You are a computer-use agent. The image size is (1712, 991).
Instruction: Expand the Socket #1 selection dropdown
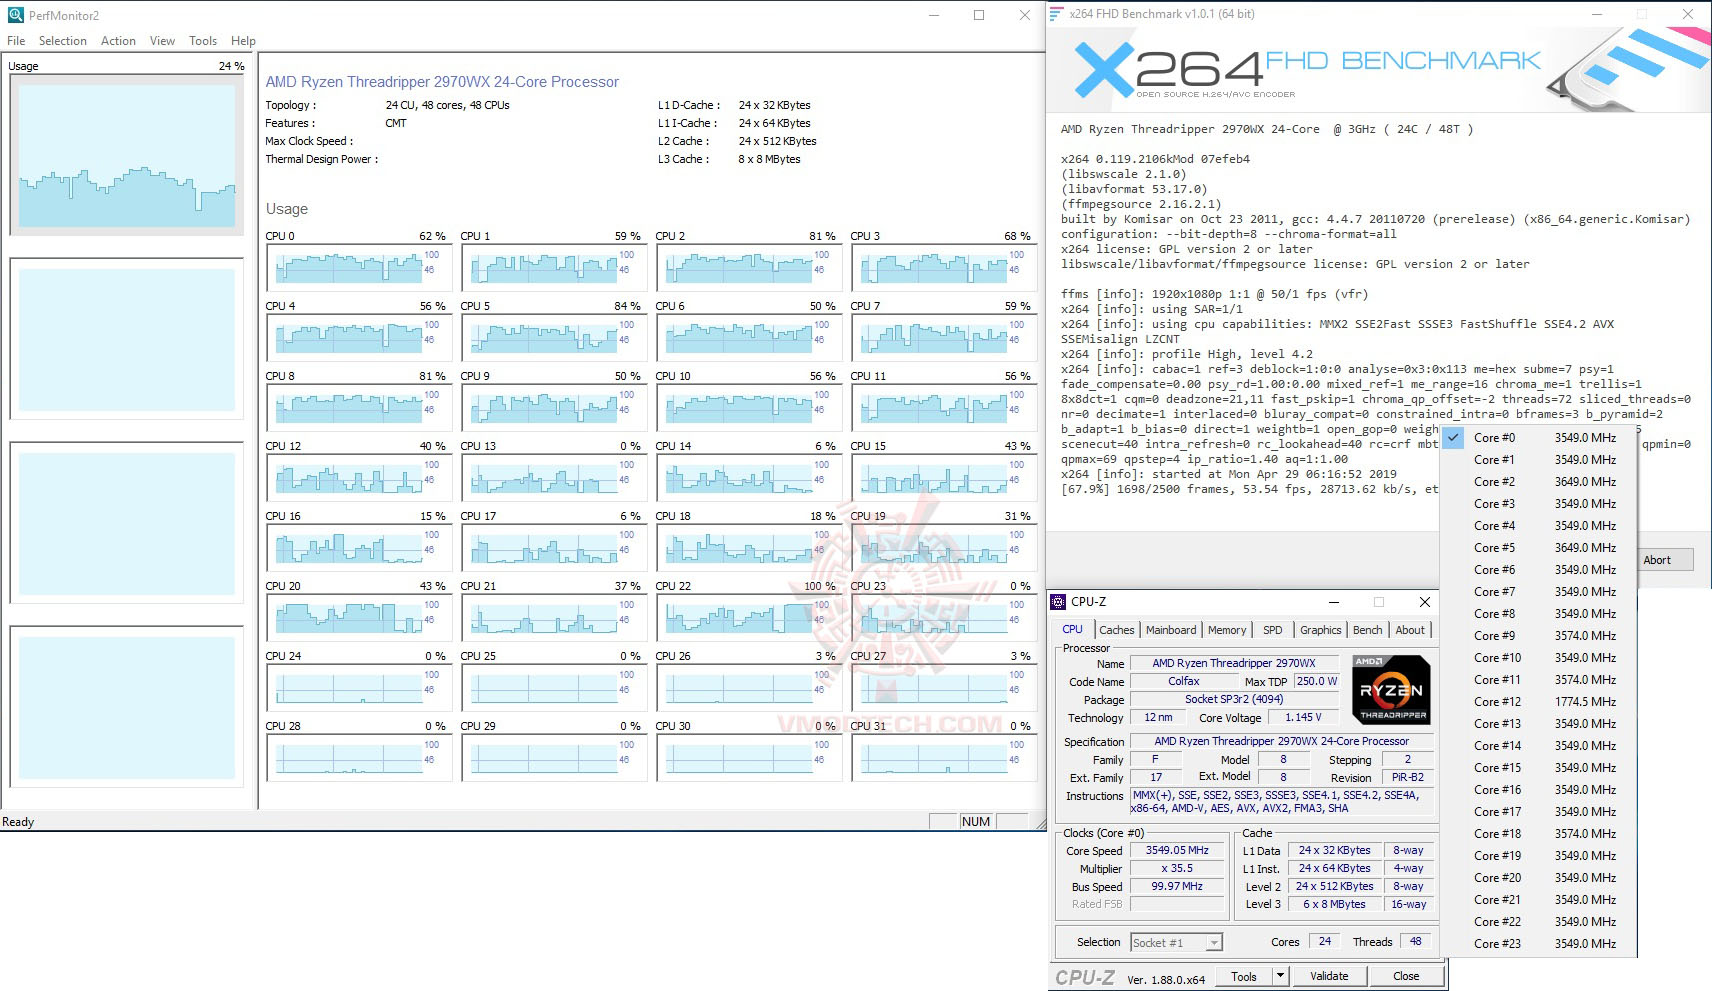click(1213, 943)
